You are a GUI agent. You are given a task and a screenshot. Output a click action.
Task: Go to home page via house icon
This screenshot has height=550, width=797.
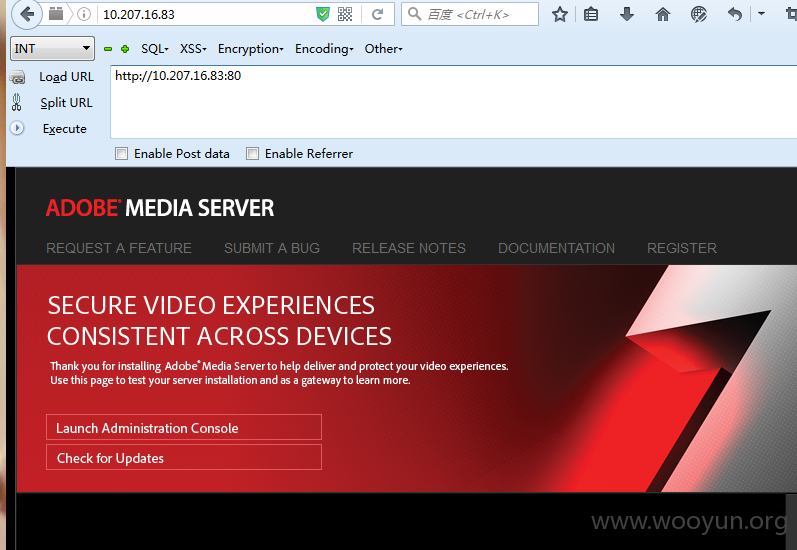click(x=663, y=14)
